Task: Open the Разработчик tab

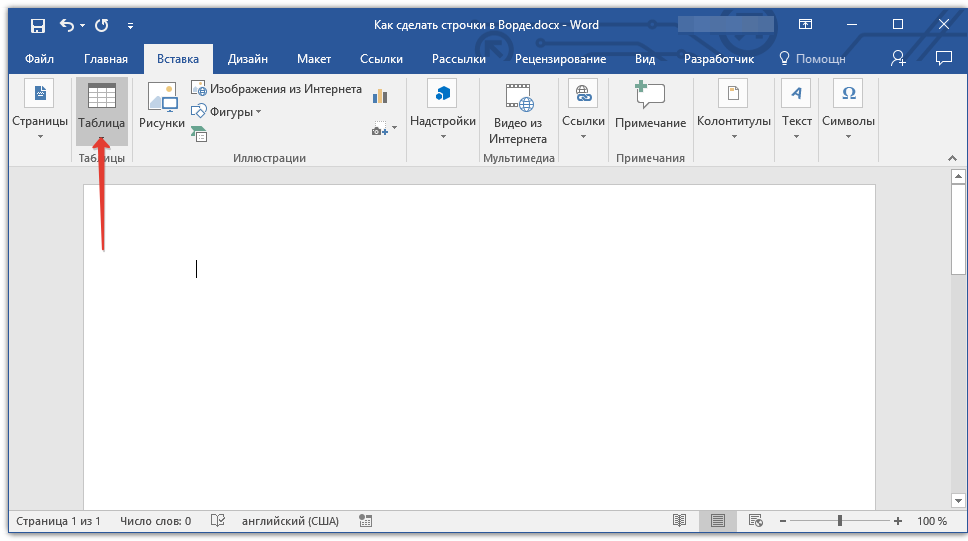Action: pyautogui.click(x=719, y=59)
